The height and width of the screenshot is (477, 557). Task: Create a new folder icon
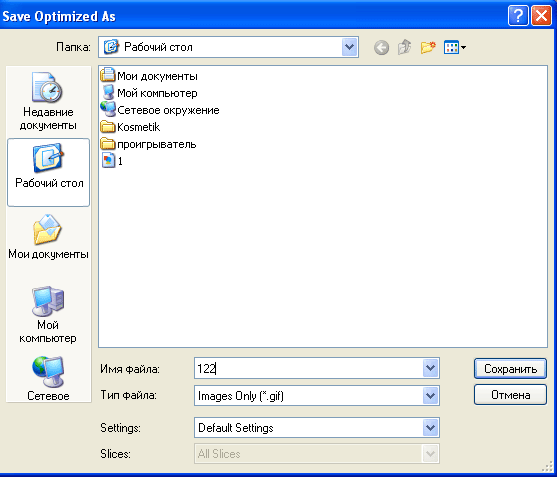[x=428, y=47]
